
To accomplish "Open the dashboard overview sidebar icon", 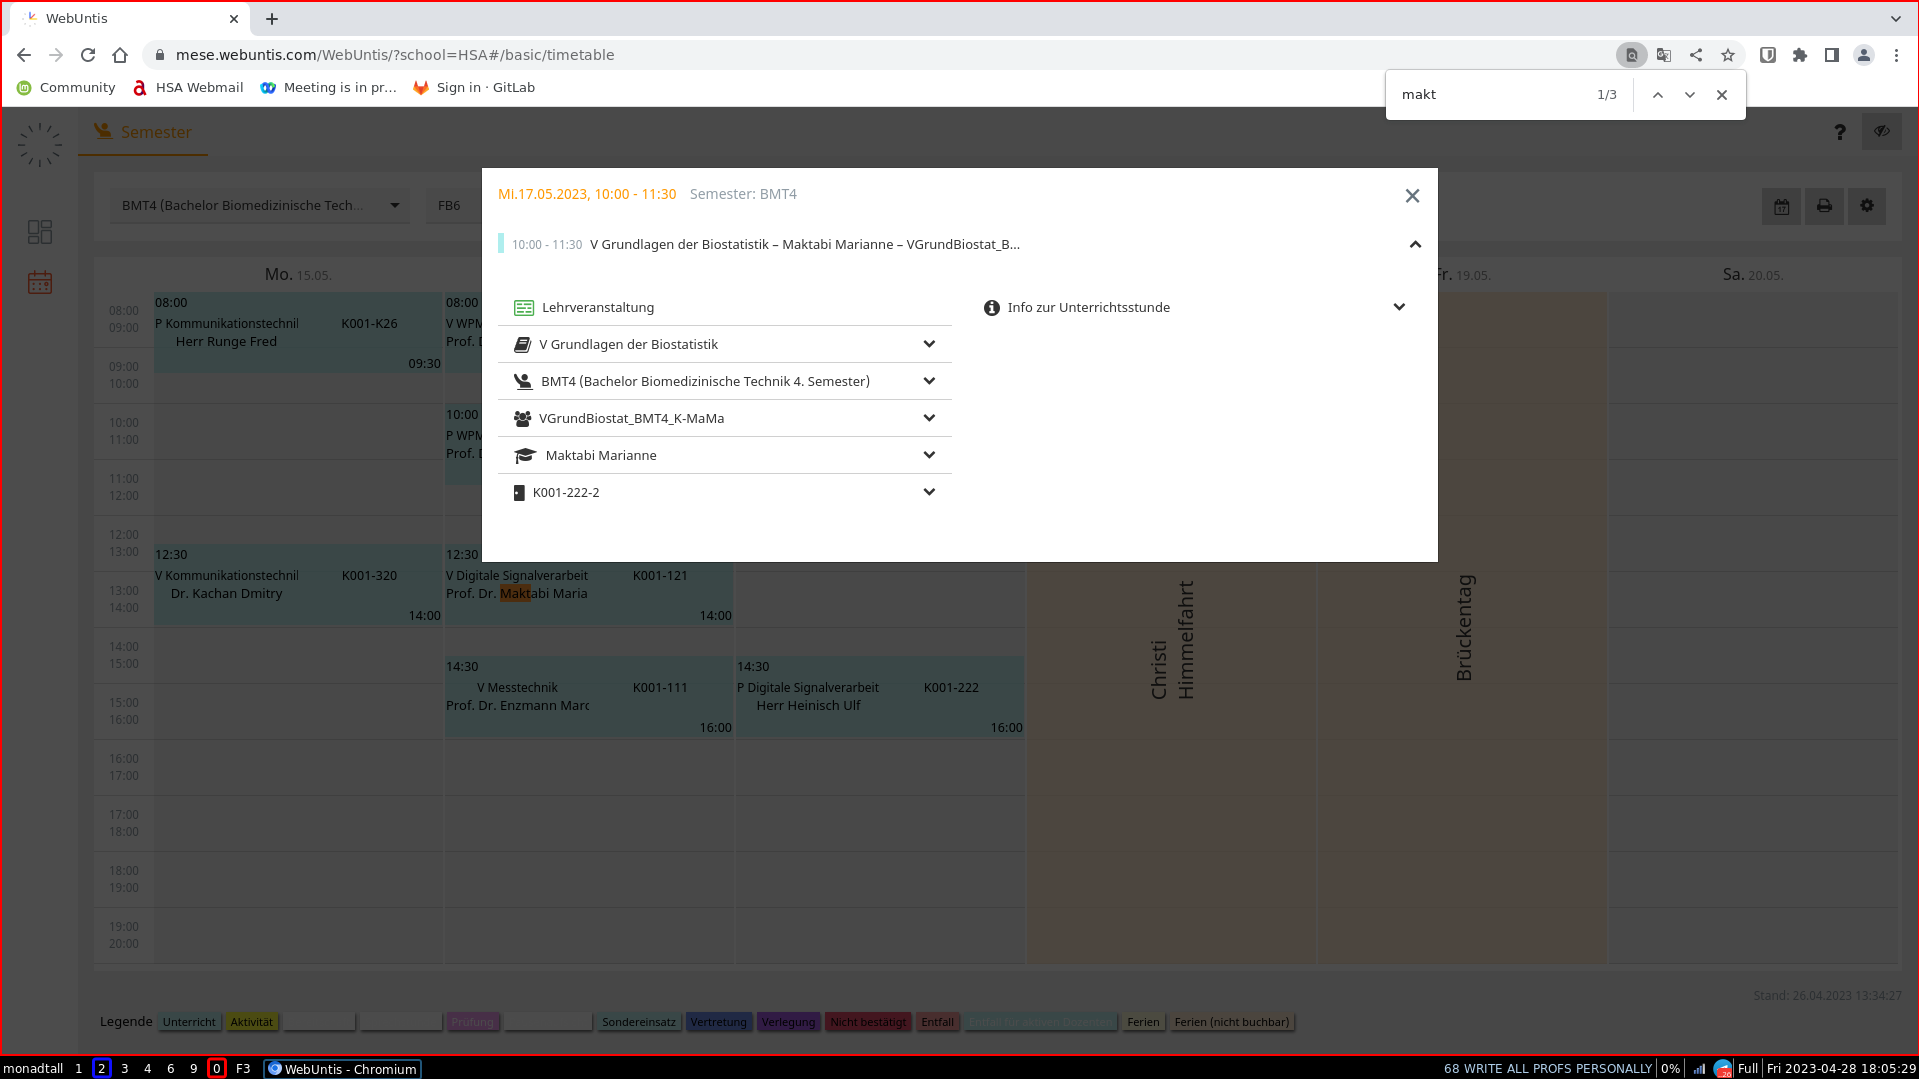I will pyautogui.click(x=40, y=232).
